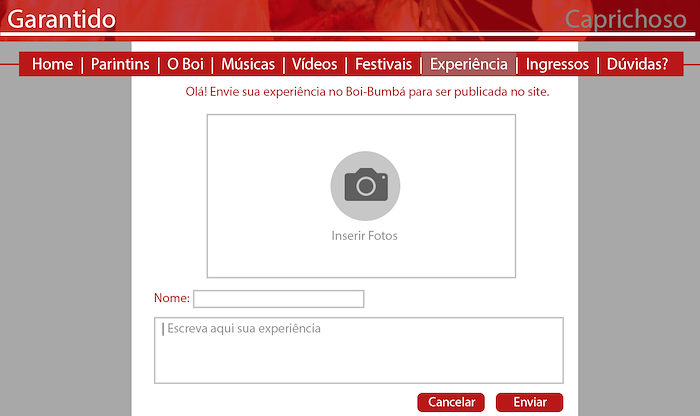The image size is (700, 416).
Task: Click into the Nome input field
Action: 279,299
